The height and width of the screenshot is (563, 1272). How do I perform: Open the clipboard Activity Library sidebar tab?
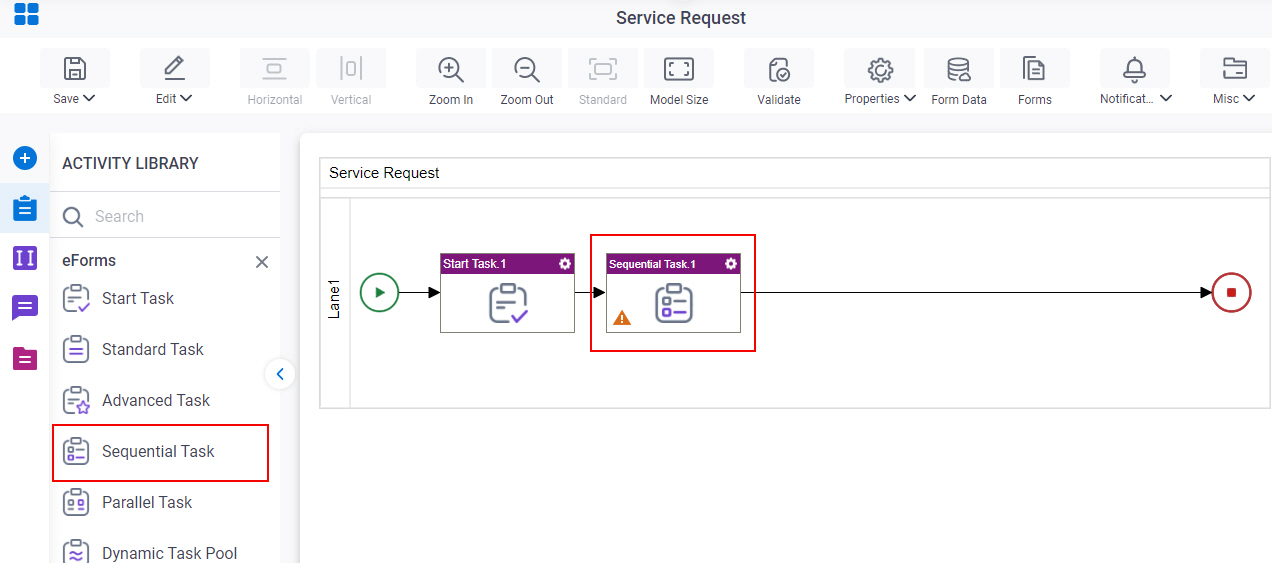25,208
